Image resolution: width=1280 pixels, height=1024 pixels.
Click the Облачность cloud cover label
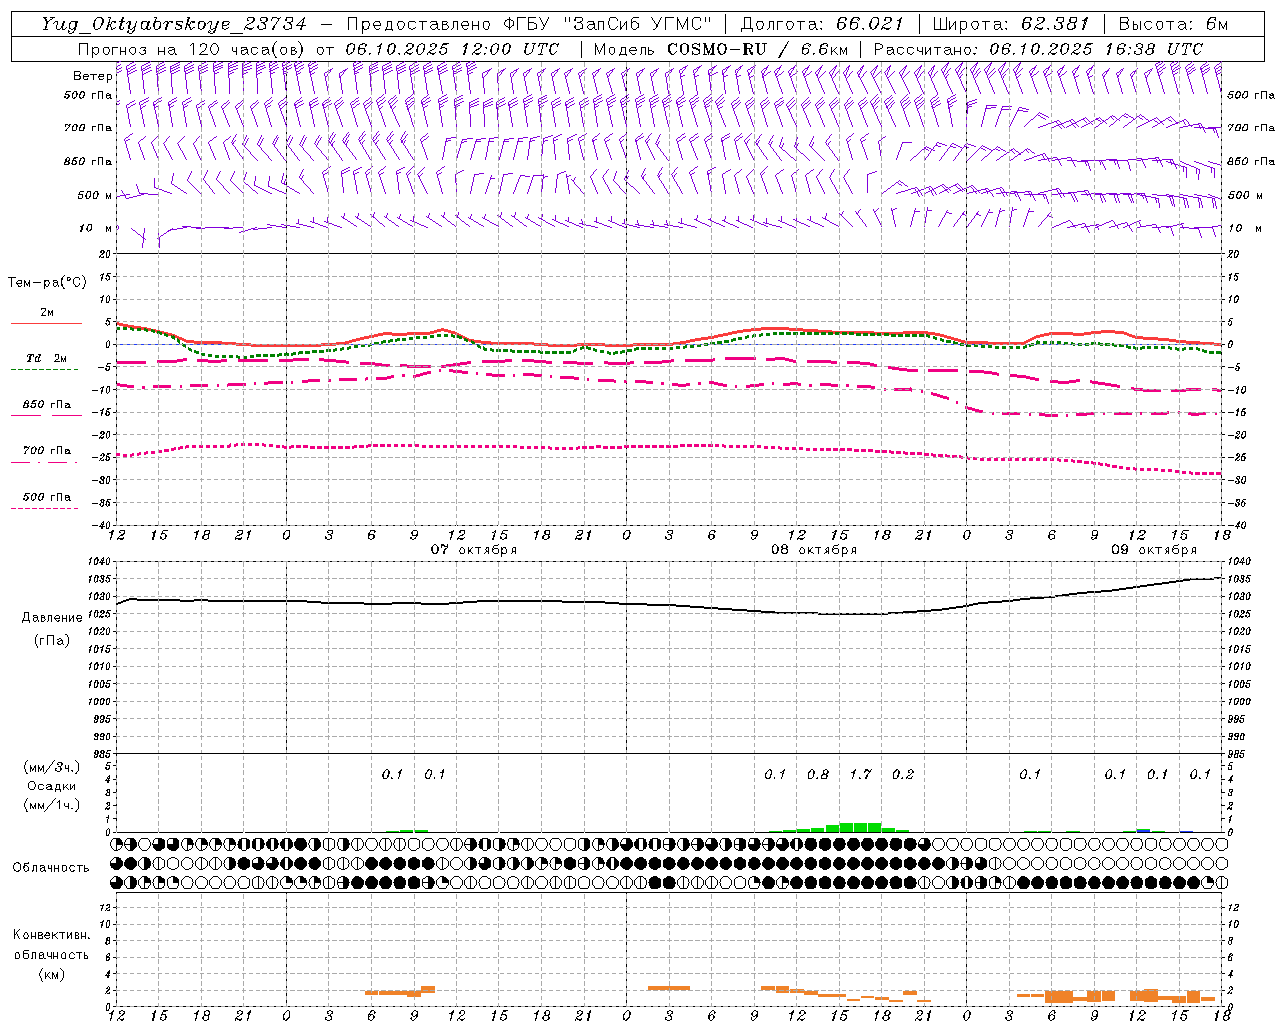(51, 868)
